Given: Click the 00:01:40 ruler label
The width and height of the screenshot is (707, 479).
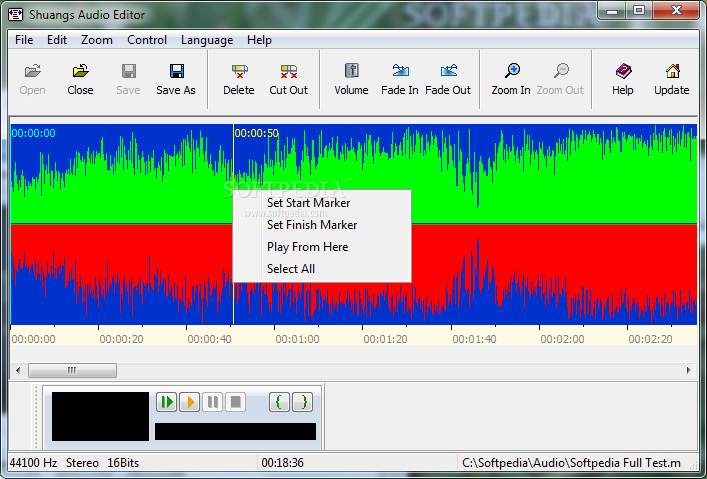Looking at the screenshot, I should [x=474, y=339].
